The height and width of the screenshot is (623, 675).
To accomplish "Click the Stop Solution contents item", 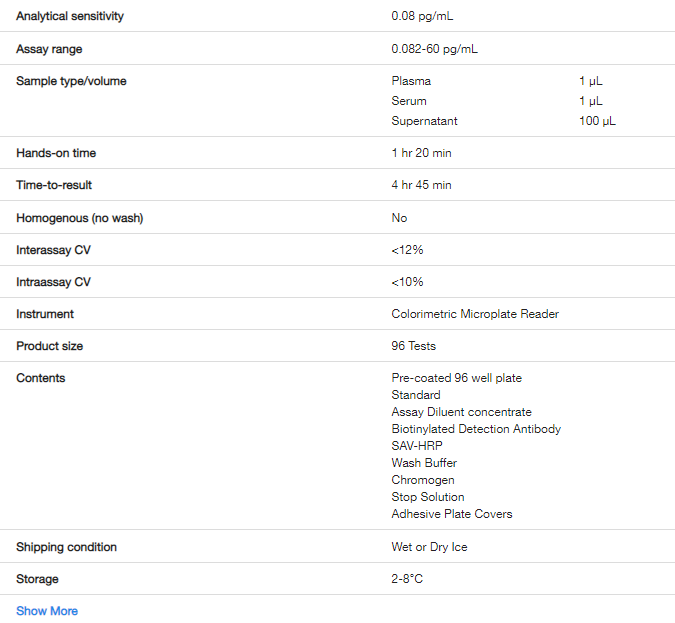I will (x=427, y=497).
